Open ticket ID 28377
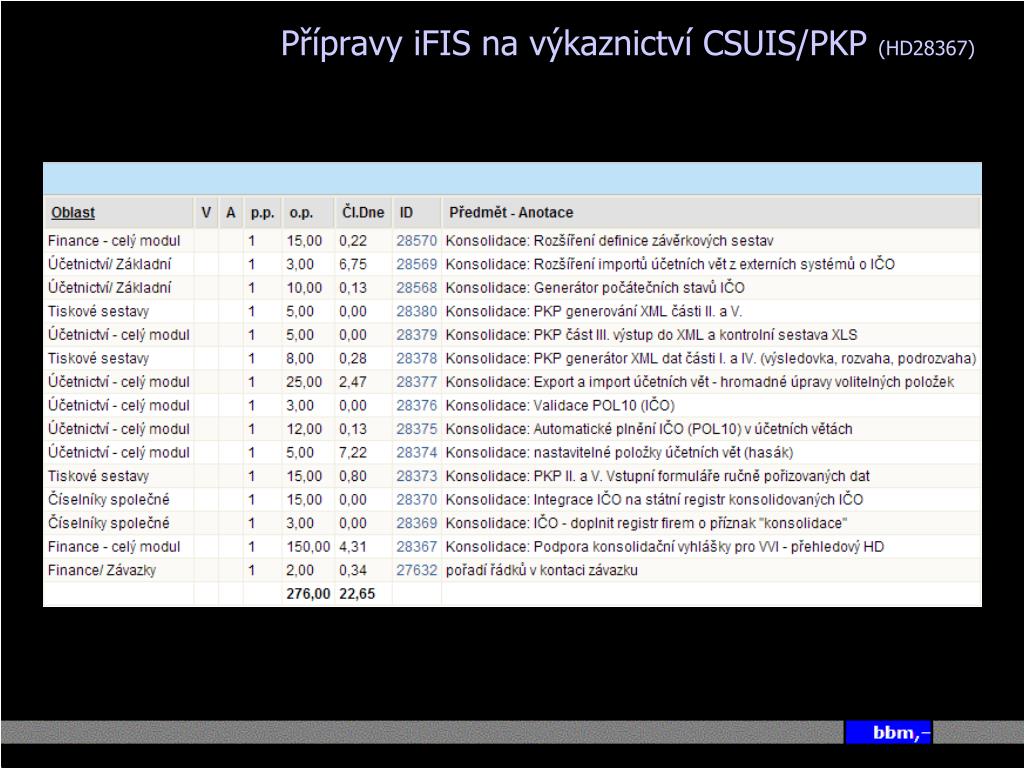Viewport: 1024px width, 768px height. (x=416, y=382)
